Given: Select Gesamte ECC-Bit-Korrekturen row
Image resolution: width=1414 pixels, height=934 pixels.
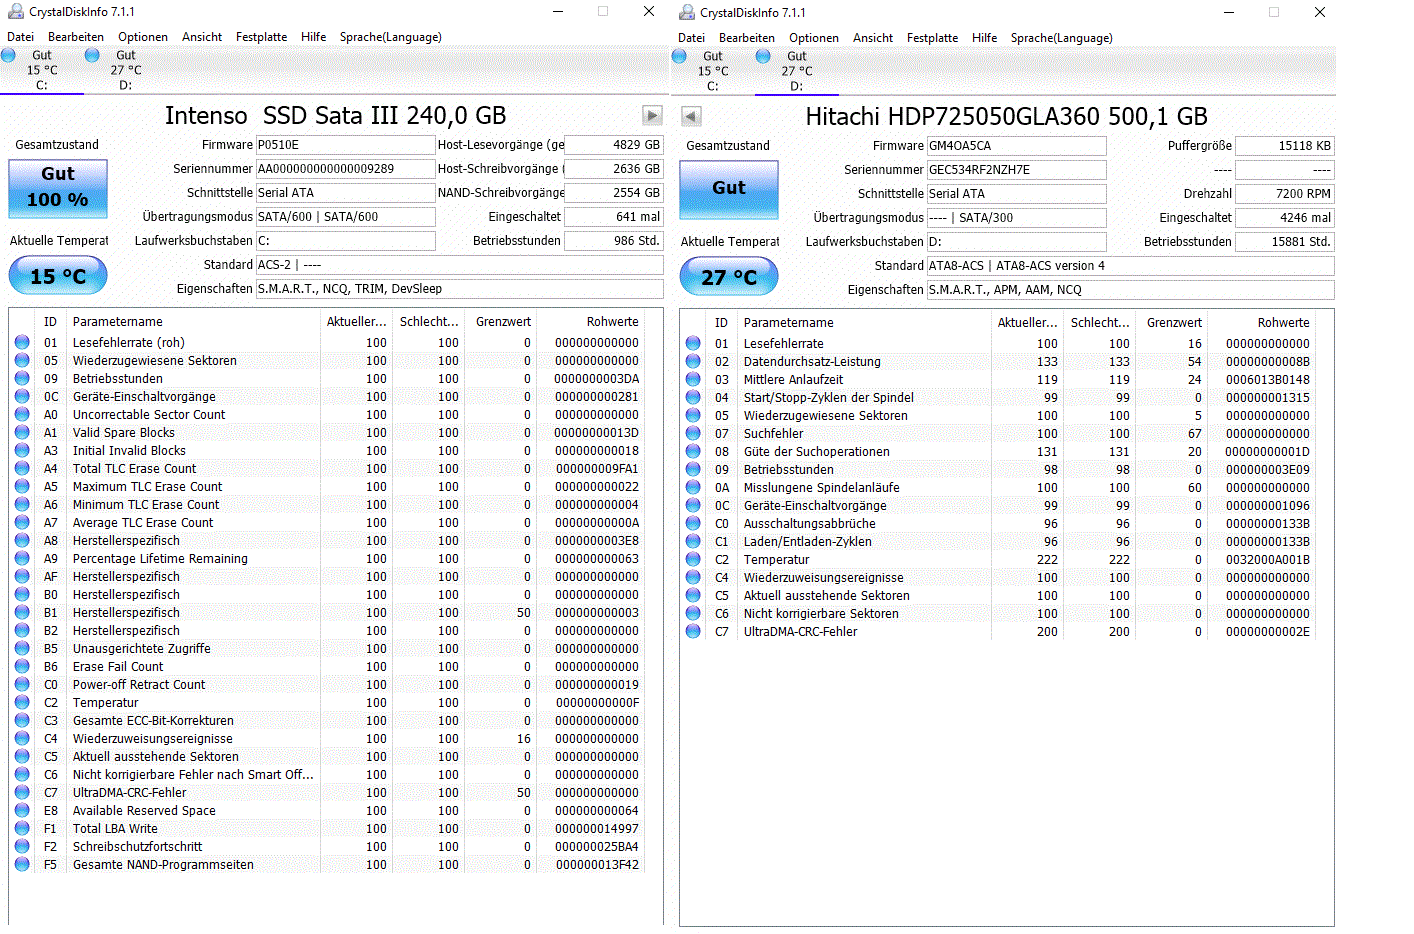Looking at the screenshot, I should click(x=327, y=721).
